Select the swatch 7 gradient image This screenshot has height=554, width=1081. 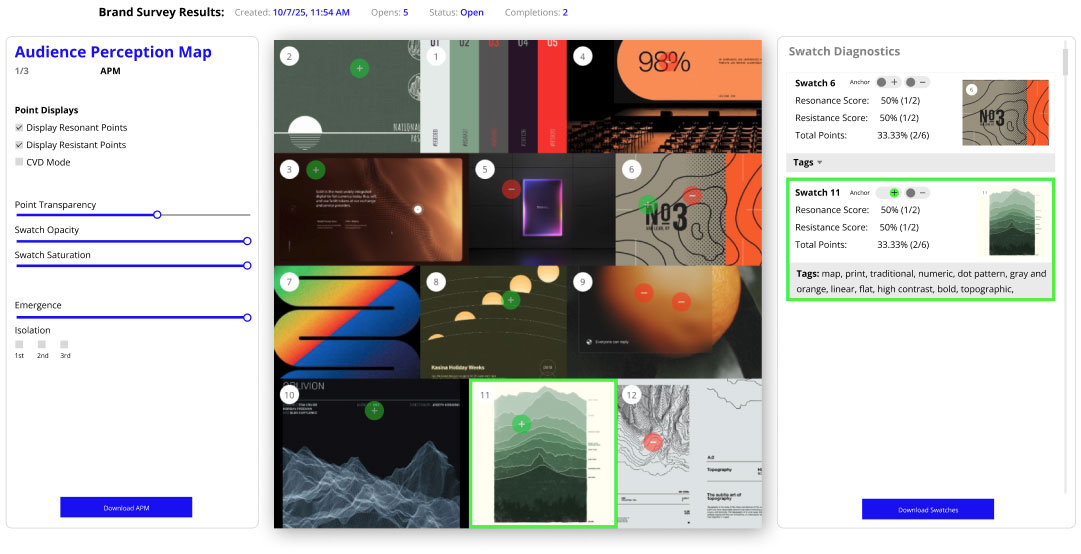(x=347, y=322)
